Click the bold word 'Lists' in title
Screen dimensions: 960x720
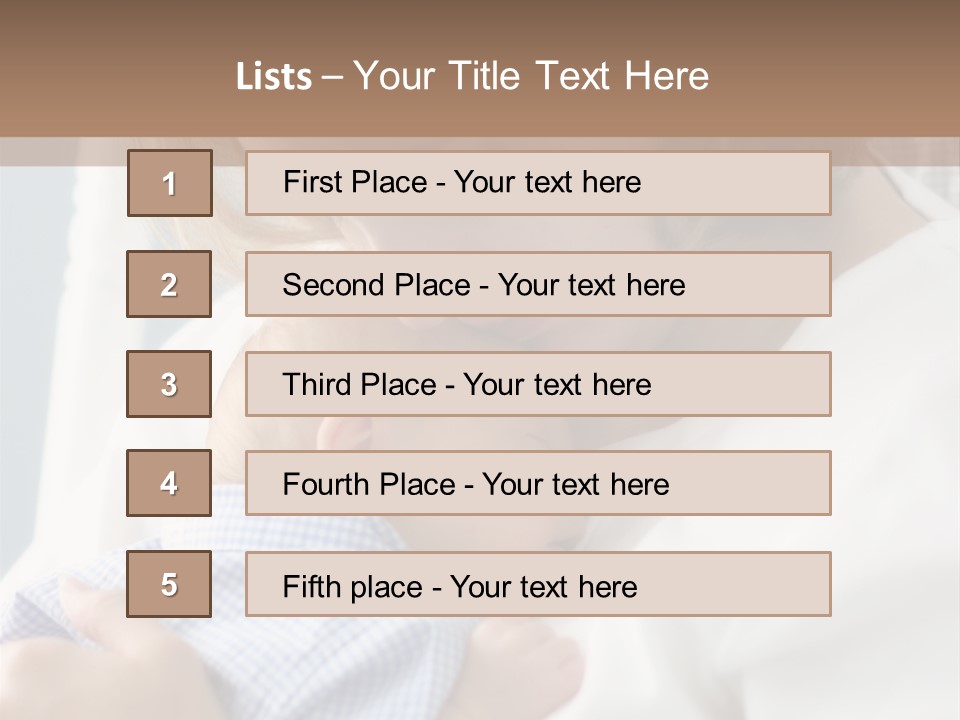pos(274,76)
